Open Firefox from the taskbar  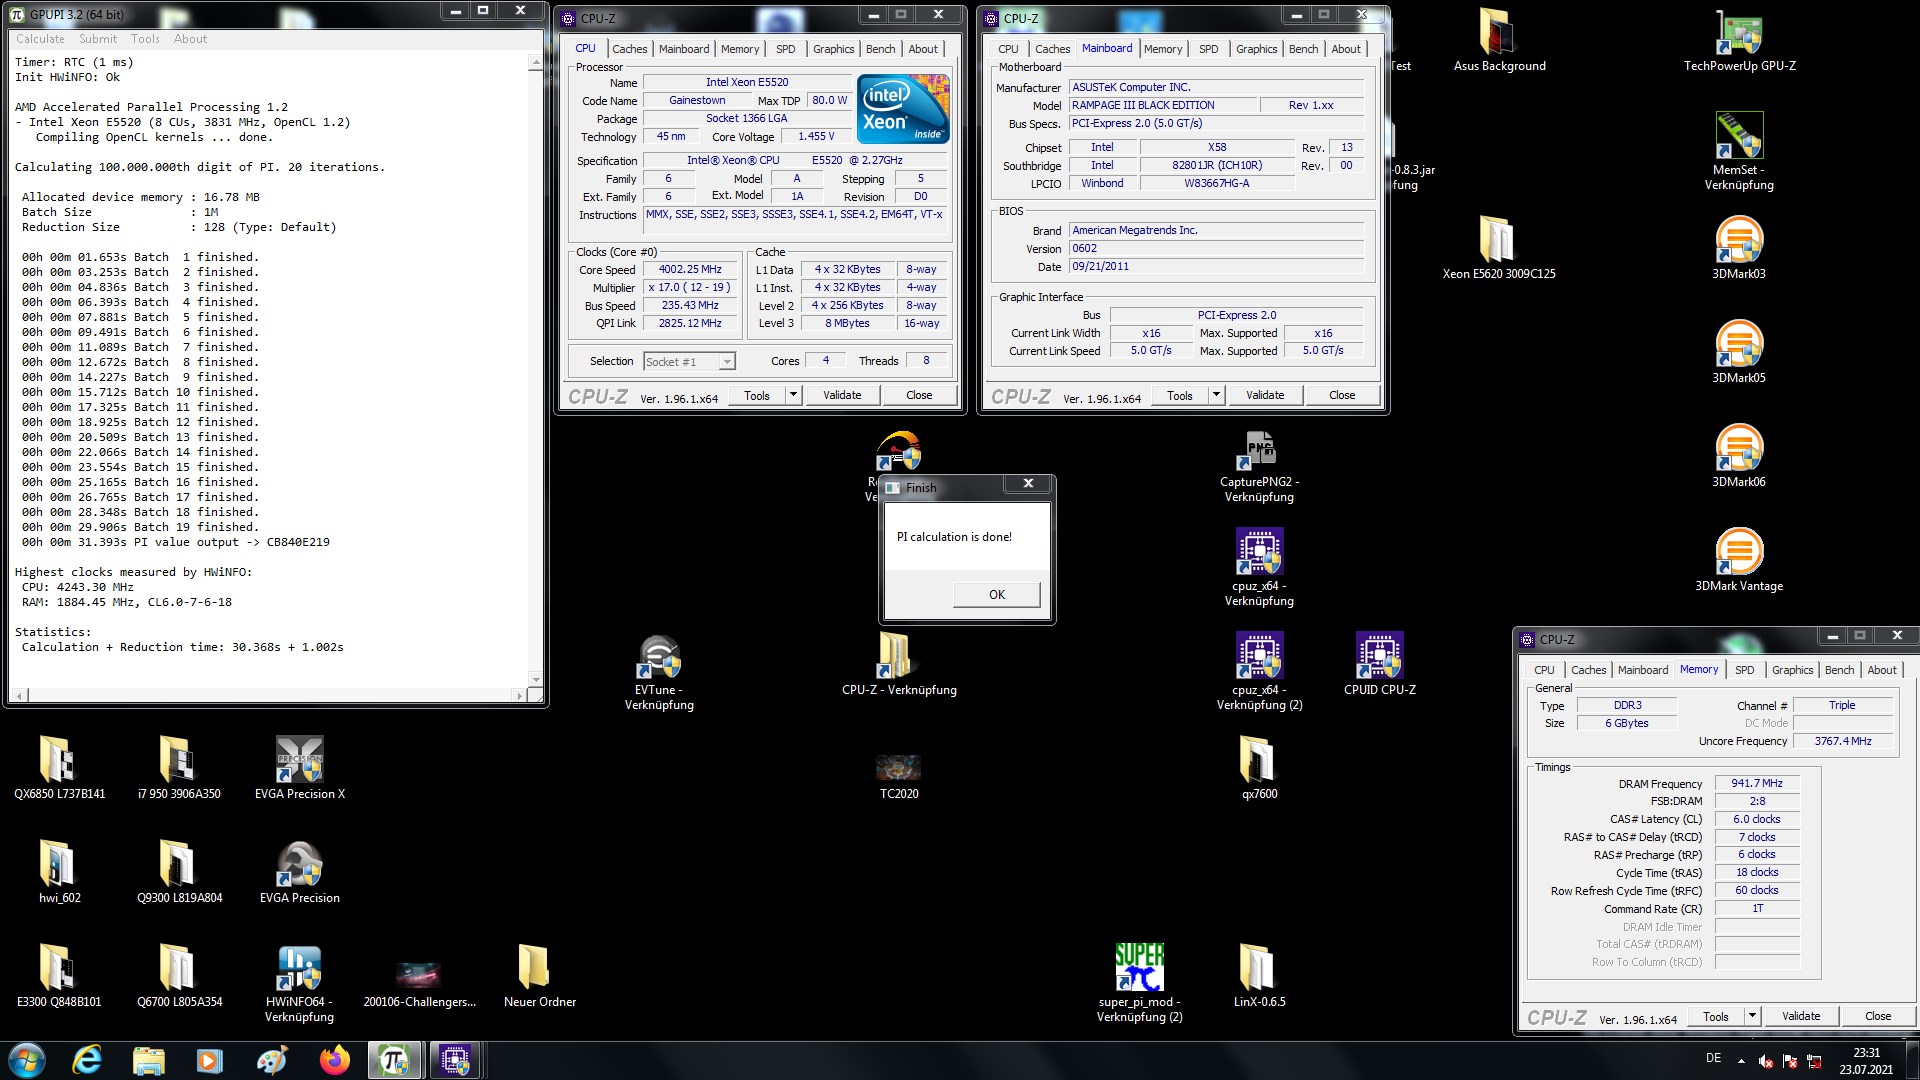(334, 1060)
